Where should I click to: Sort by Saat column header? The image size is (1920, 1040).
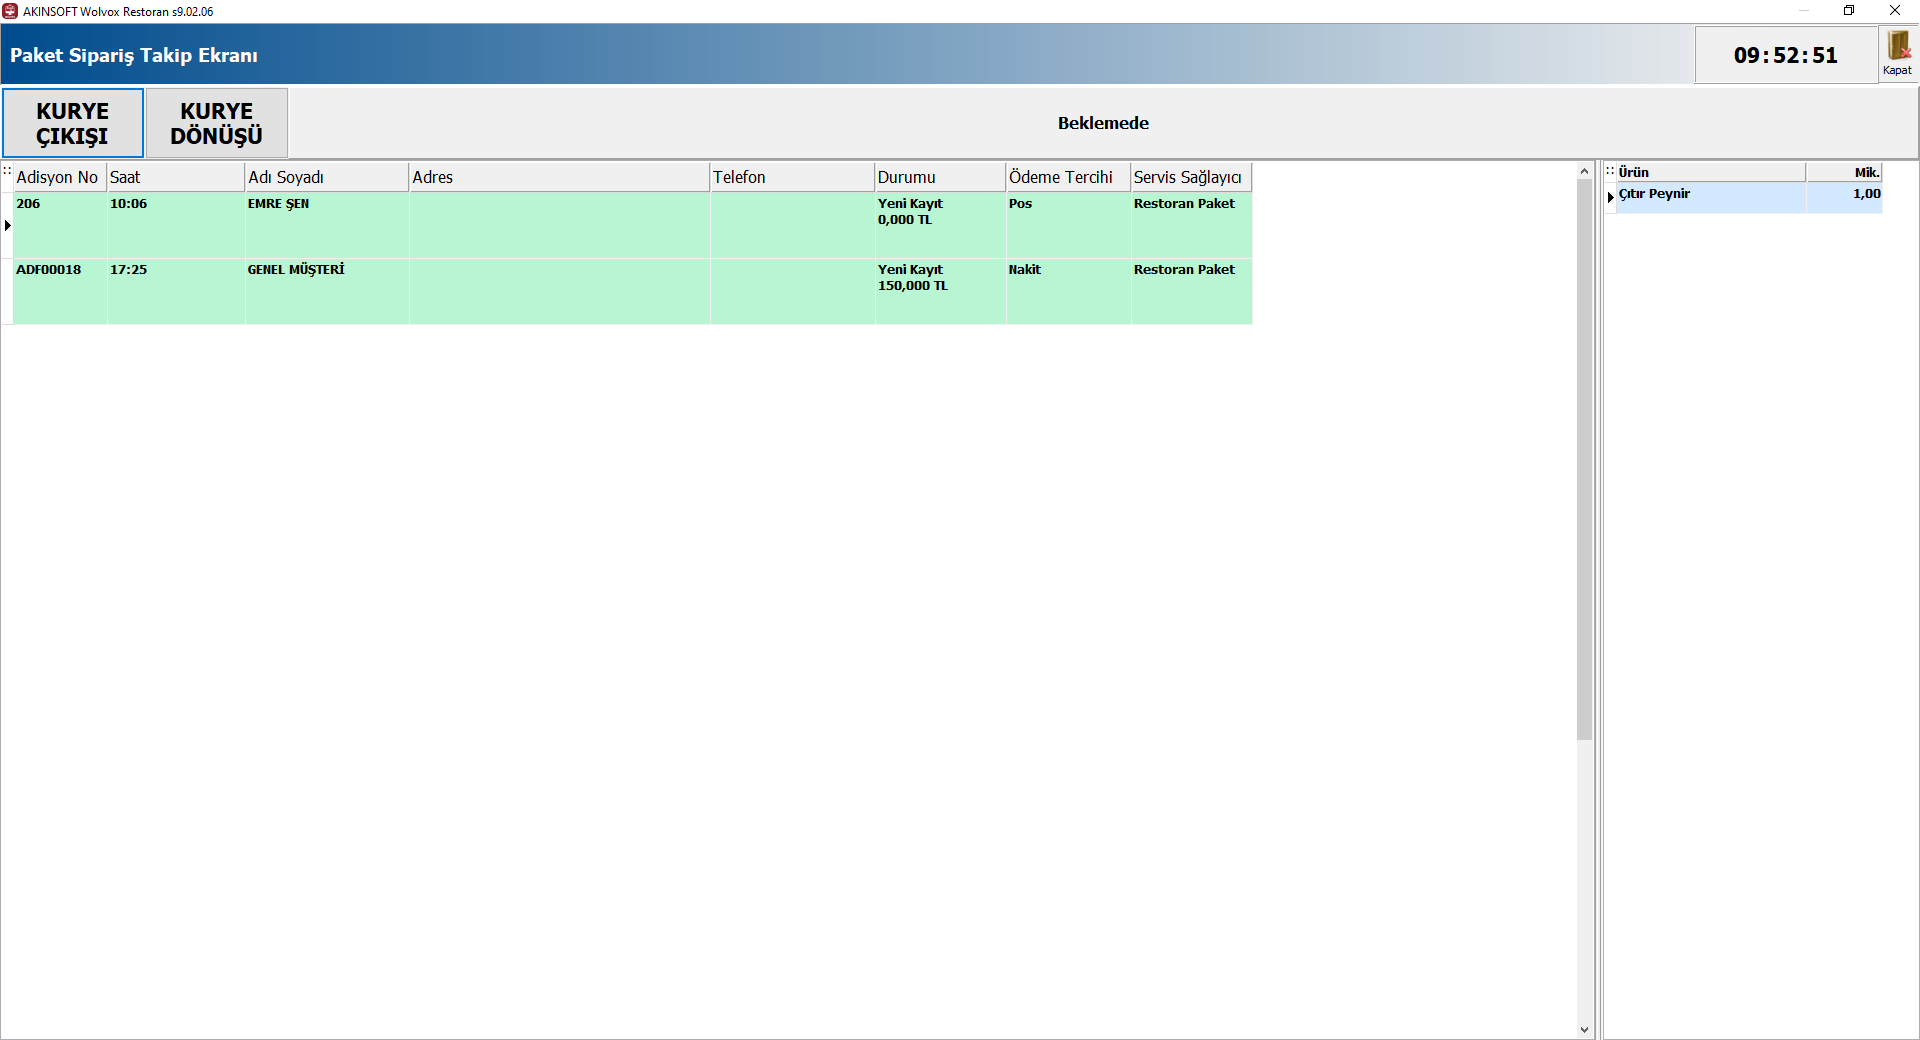176,177
